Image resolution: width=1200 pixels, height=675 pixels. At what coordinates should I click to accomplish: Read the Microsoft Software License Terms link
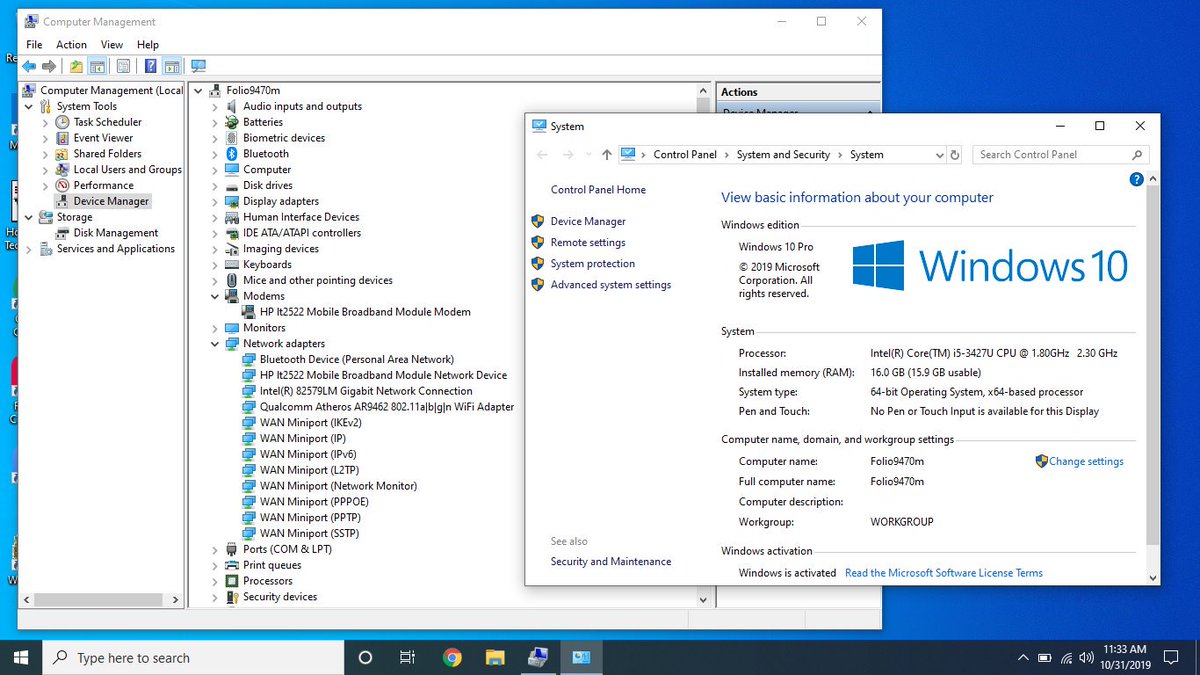pos(943,574)
